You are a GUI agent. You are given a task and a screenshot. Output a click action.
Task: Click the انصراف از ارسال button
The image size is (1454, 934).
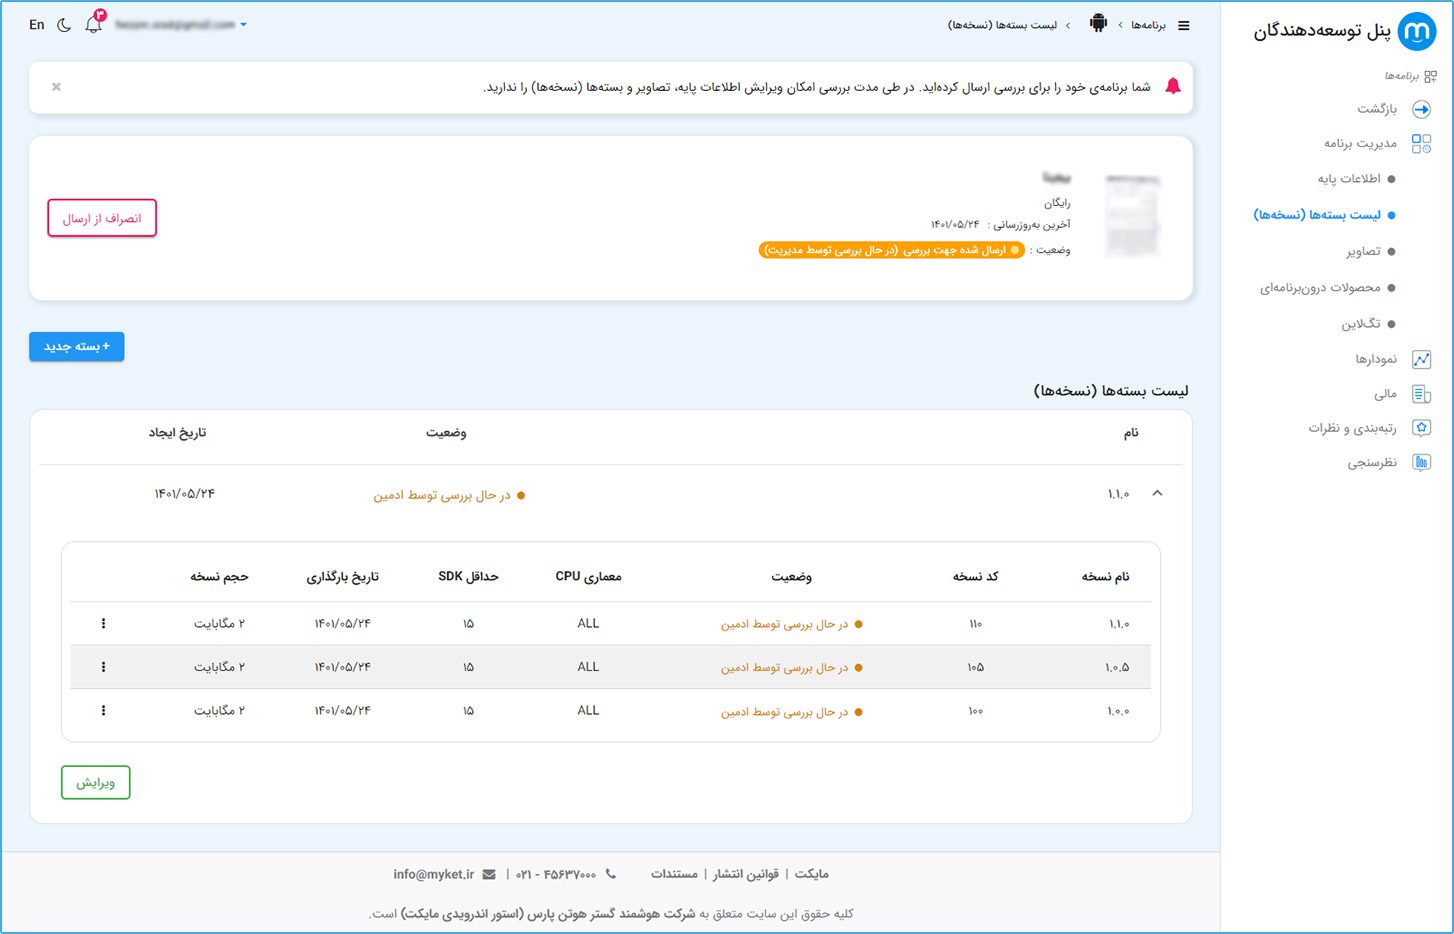click(x=102, y=218)
